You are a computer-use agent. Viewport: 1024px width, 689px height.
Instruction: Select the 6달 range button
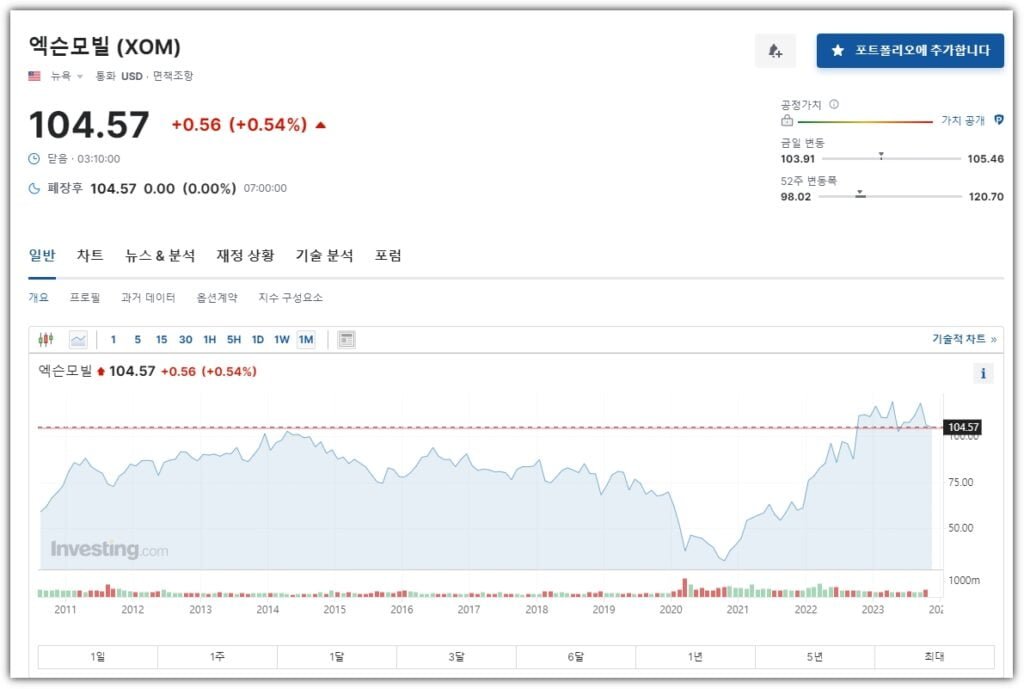click(576, 657)
